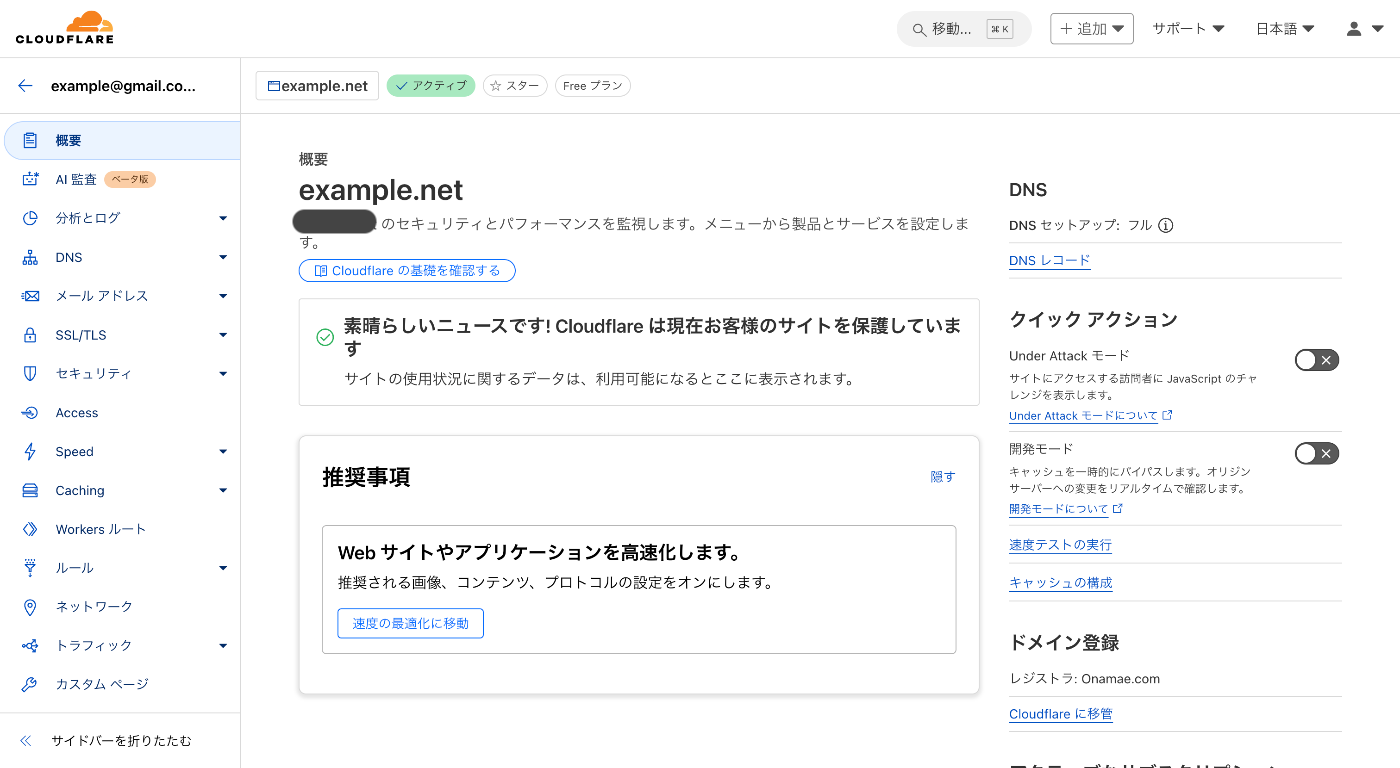Image resolution: width=1400 pixels, height=768 pixels.
Task: Click the double-chevron collapse sidebar icon
Action: tap(26, 741)
